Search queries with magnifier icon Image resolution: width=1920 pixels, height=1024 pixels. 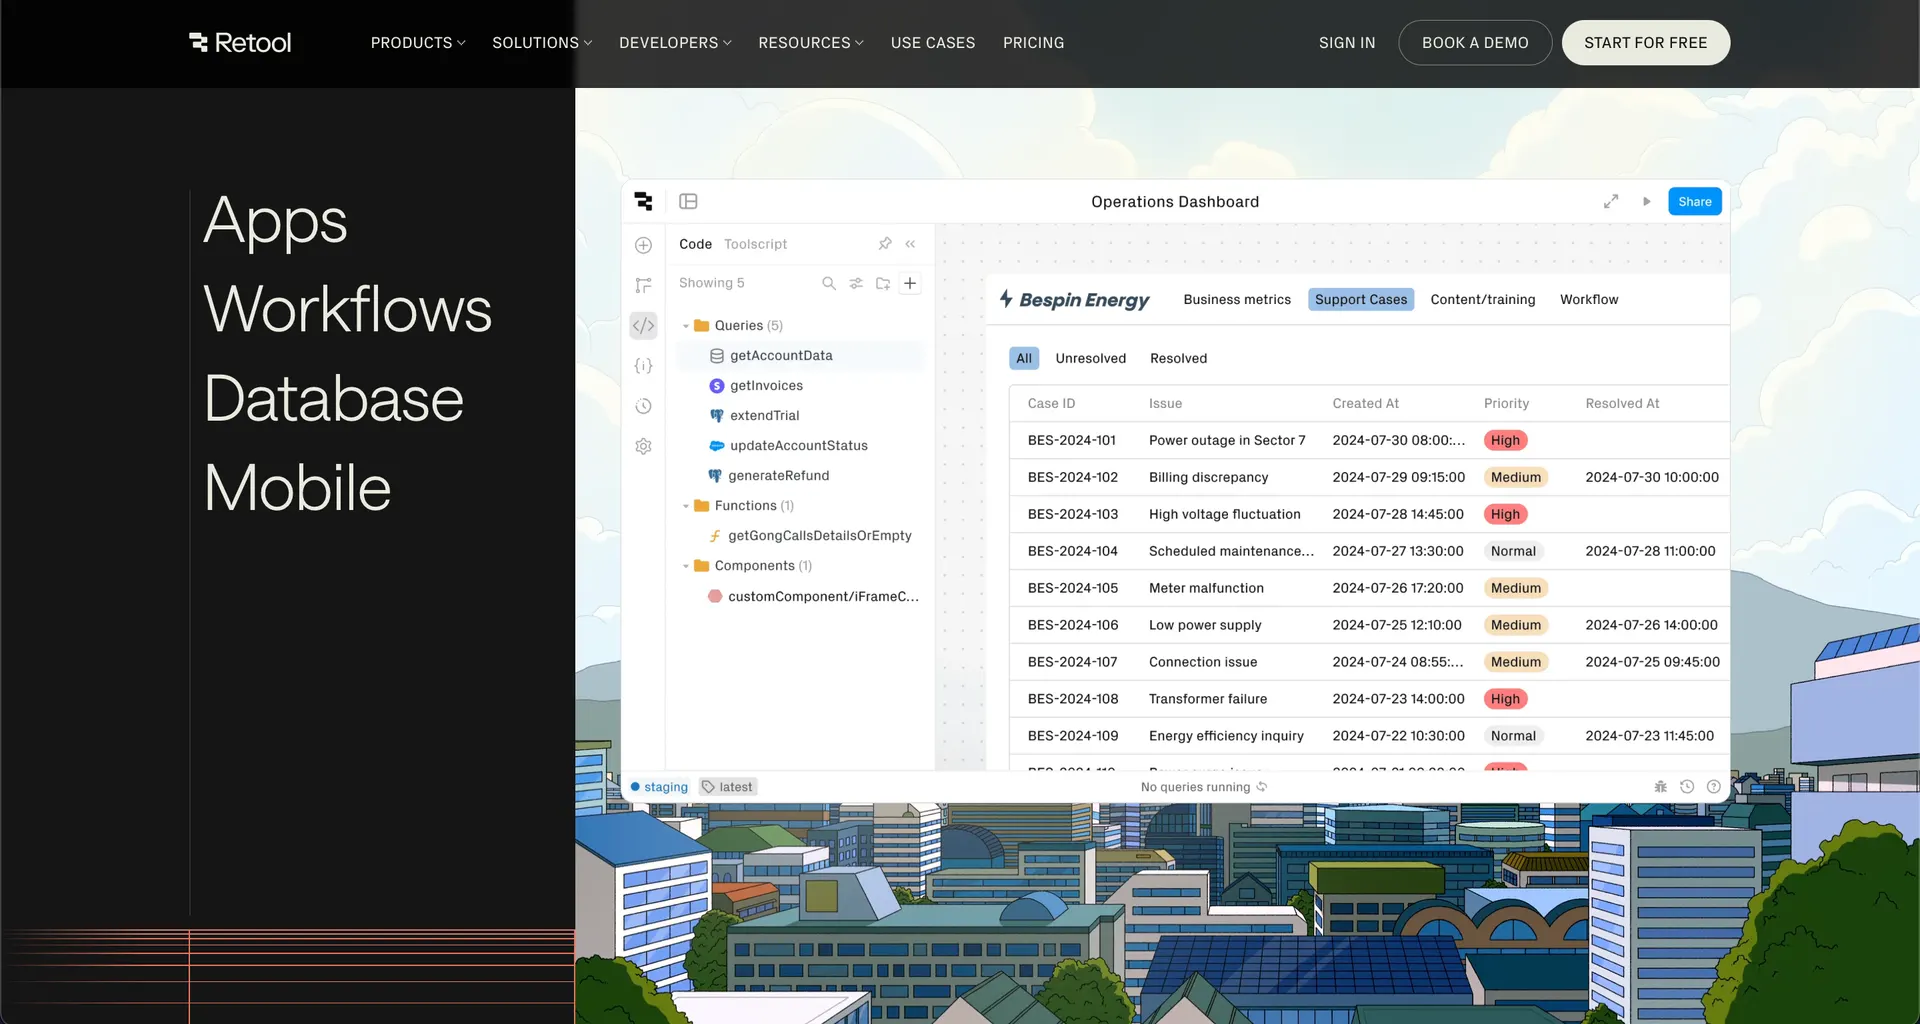click(828, 283)
